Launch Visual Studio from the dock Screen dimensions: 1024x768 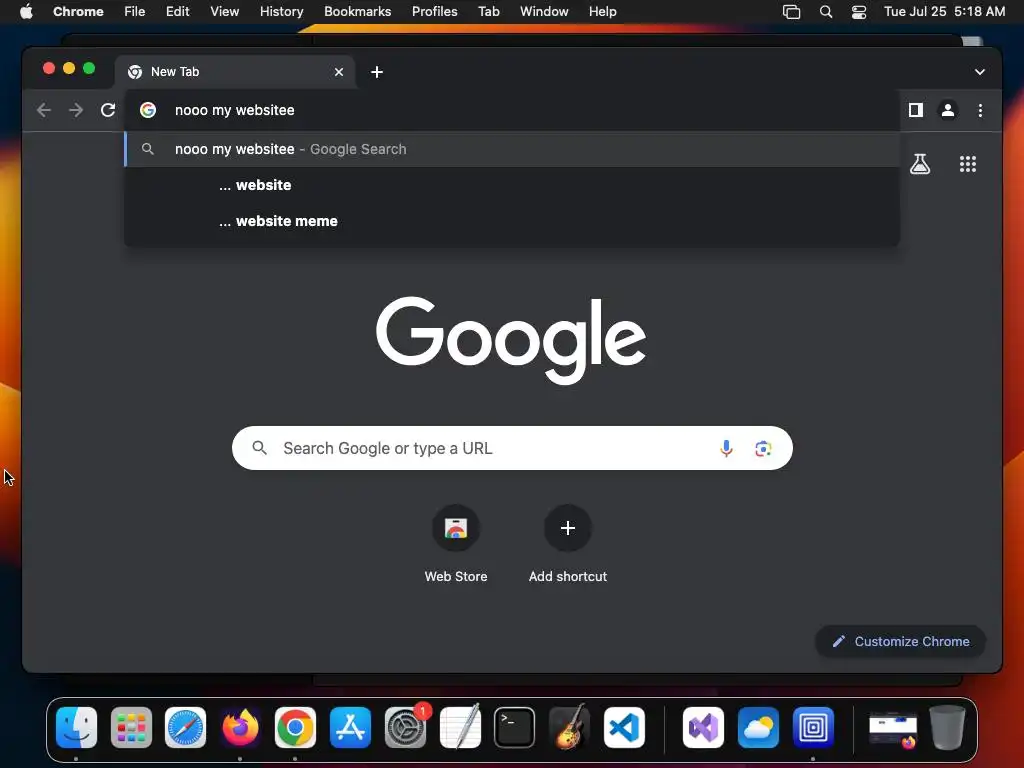(703, 728)
